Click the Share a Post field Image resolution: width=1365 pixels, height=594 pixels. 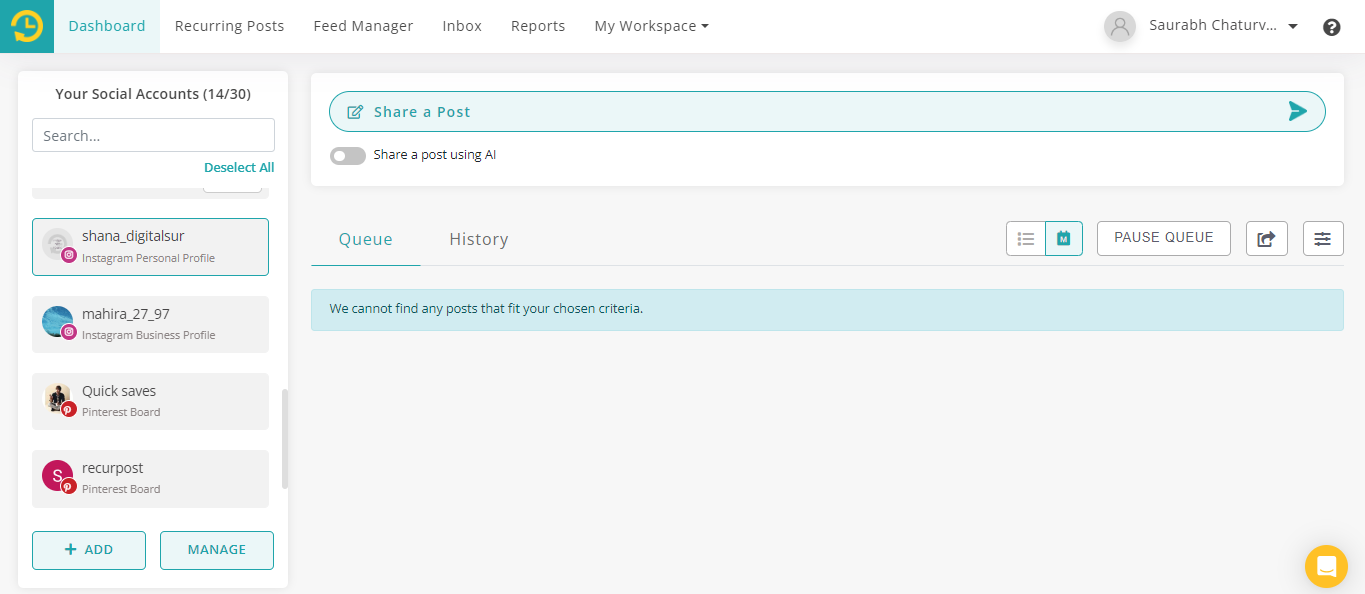click(x=827, y=112)
